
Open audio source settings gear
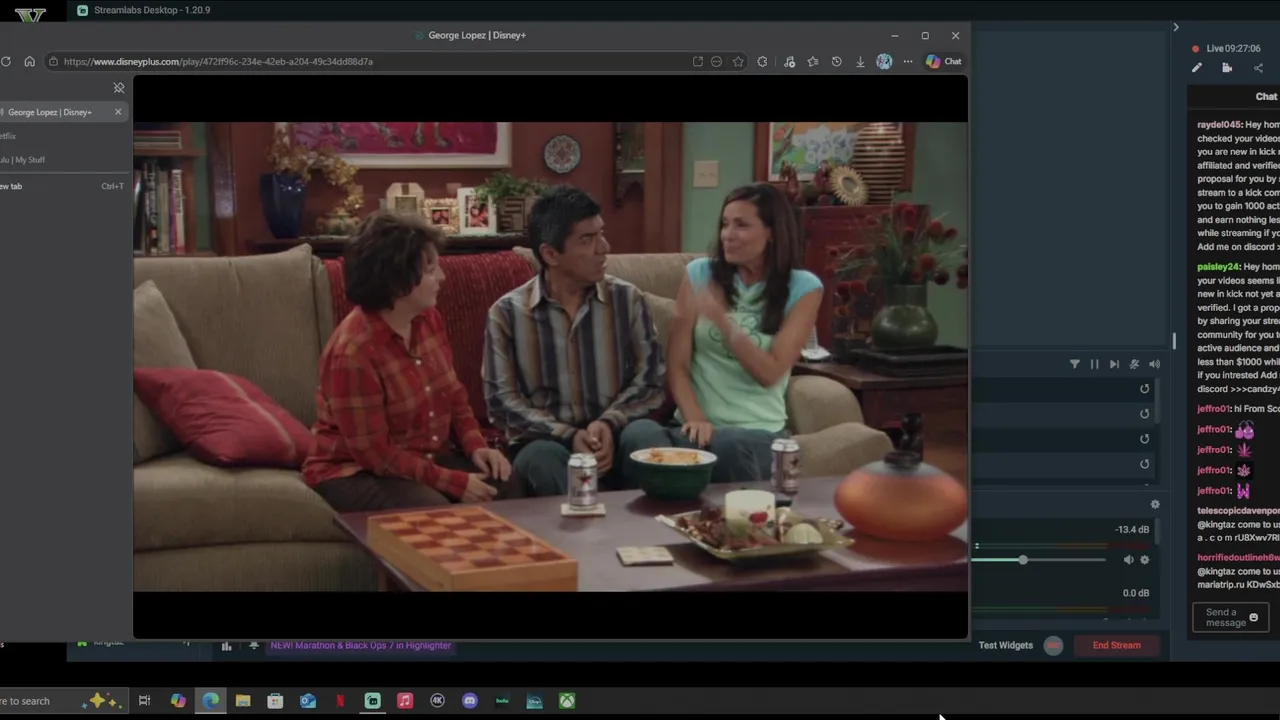coord(1145,560)
